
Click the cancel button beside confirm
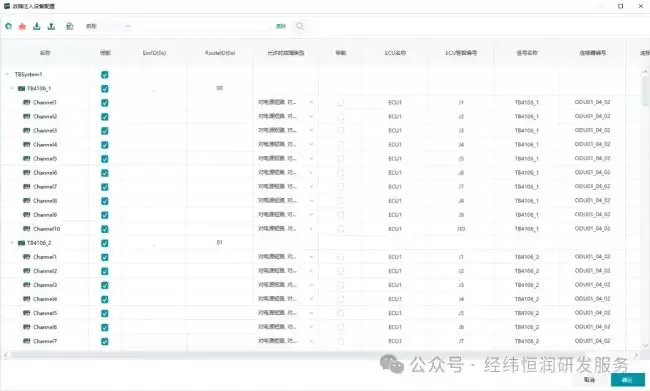[589, 380]
